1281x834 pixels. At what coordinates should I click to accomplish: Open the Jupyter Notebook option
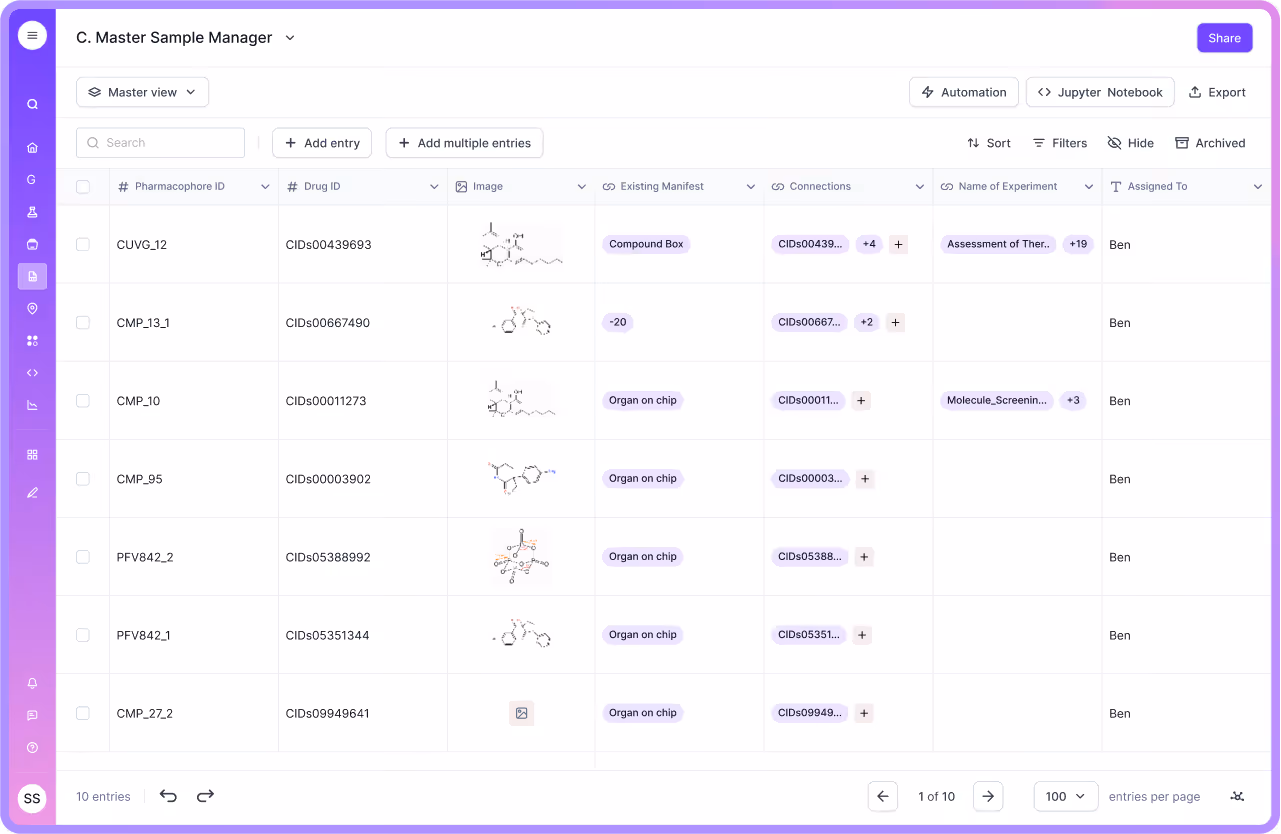(x=1100, y=91)
